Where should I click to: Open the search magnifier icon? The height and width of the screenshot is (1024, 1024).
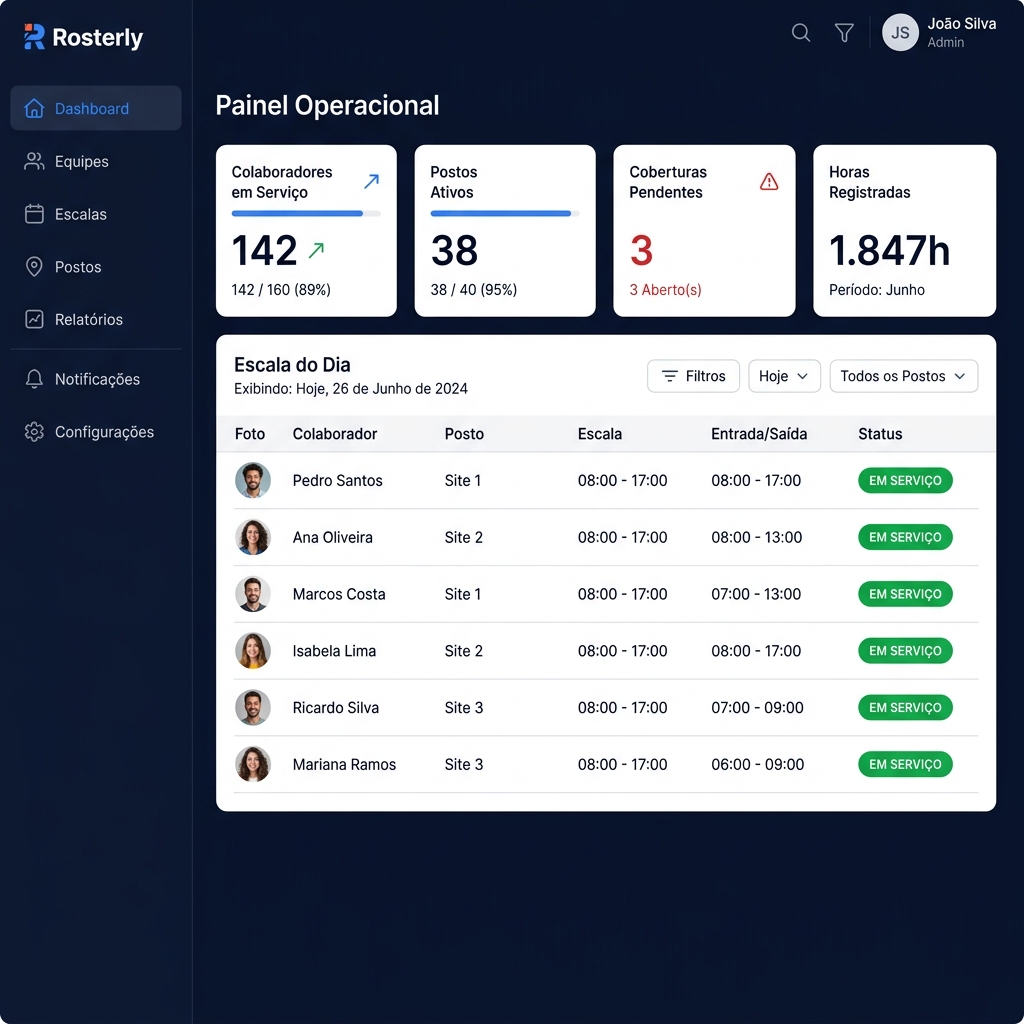coord(801,33)
